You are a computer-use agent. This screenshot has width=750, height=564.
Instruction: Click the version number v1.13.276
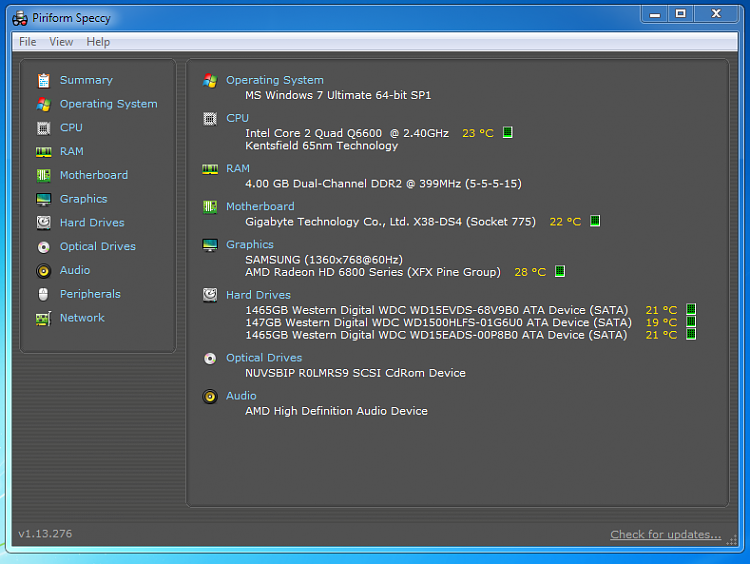click(x=45, y=534)
